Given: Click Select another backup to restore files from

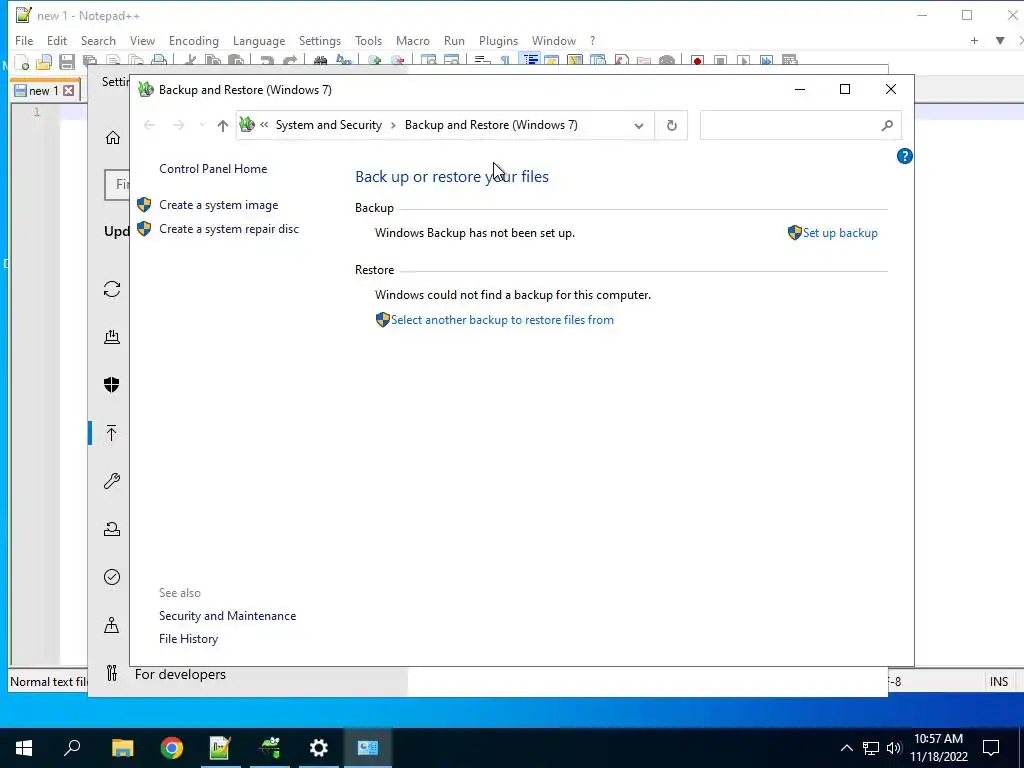Looking at the screenshot, I should coord(502,320).
